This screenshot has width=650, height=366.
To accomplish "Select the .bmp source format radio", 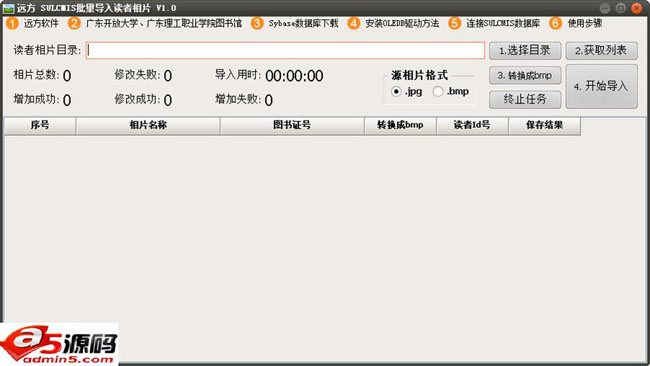I will click(438, 91).
